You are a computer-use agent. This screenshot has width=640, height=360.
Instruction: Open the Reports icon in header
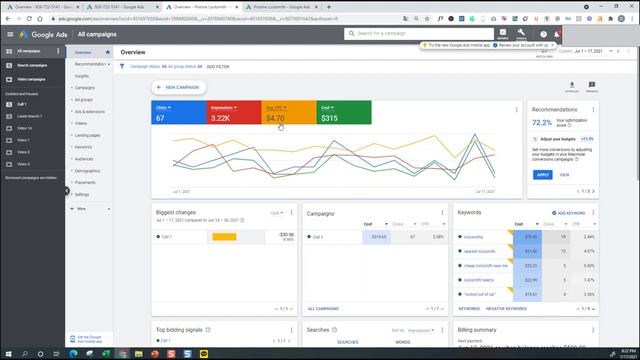point(503,33)
